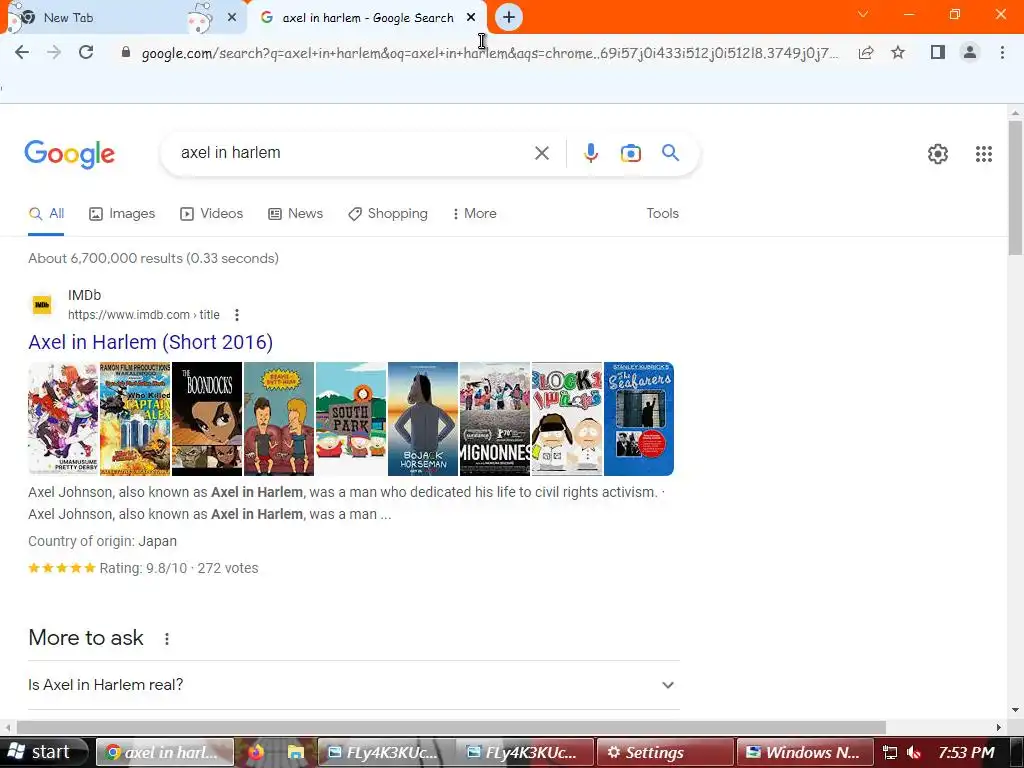The image size is (1024, 768).
Task: Open the Mignonnes poster thumbnail
Action: (494, 419)
